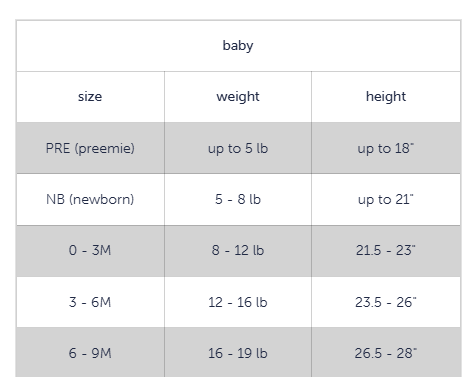Select the weight column header
Image resolution: width=471 pixels, height=377 pixels.
[238, 97]
